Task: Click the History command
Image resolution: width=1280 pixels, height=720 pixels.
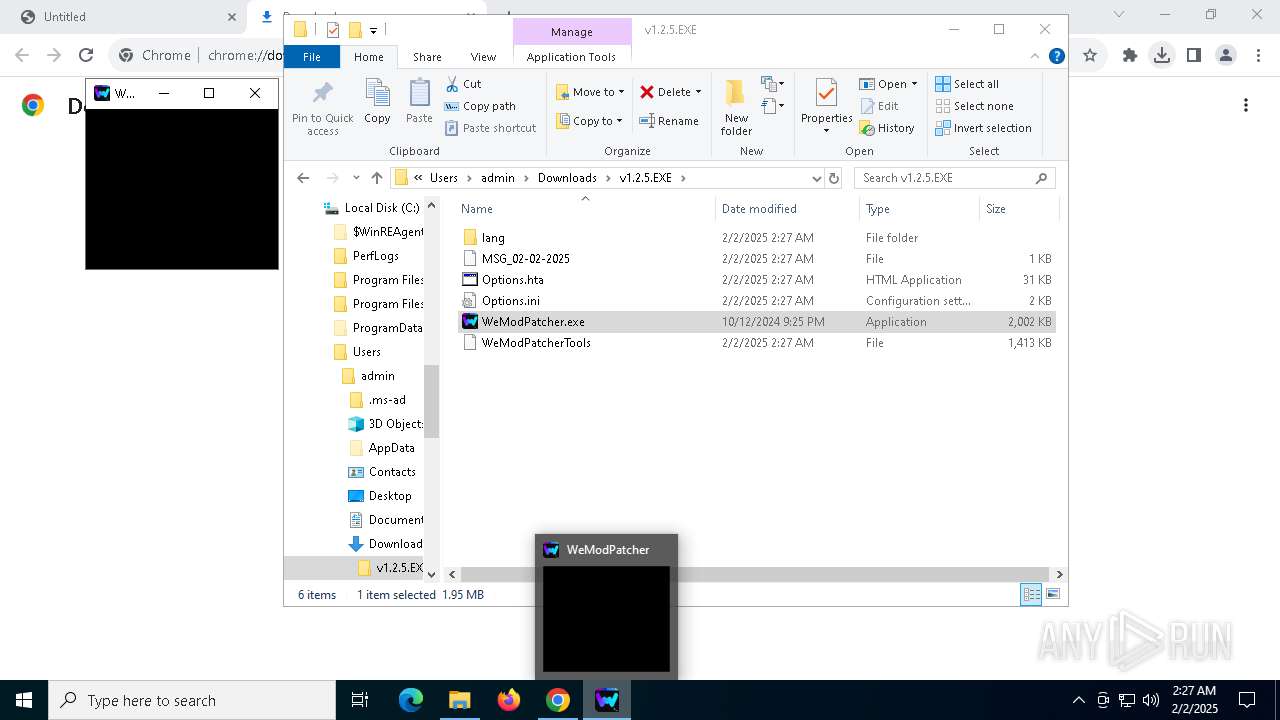Action: [x=887, y=128]
